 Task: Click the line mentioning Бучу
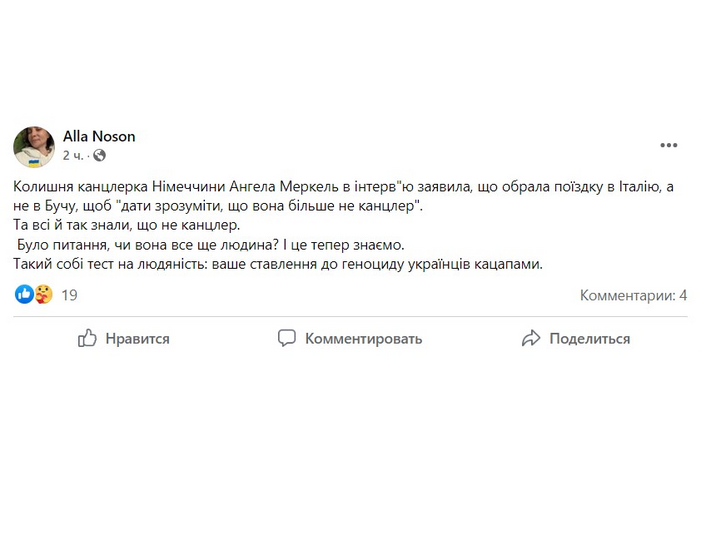click(220, 206)
